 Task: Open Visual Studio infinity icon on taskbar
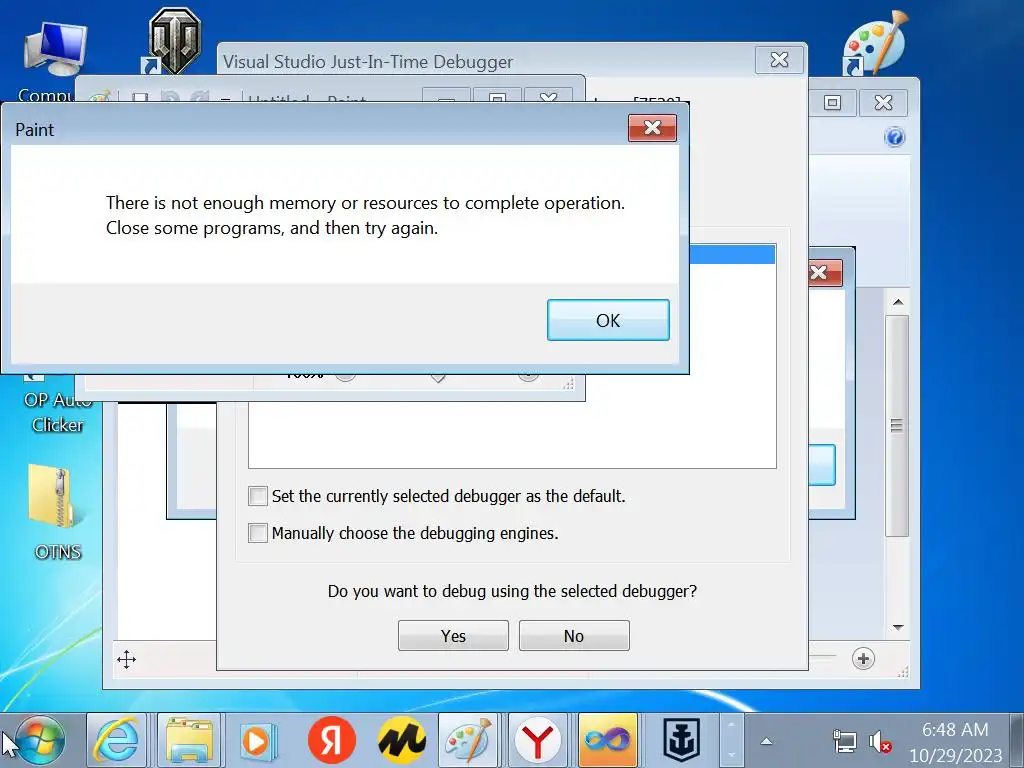[x=607, y=741]
